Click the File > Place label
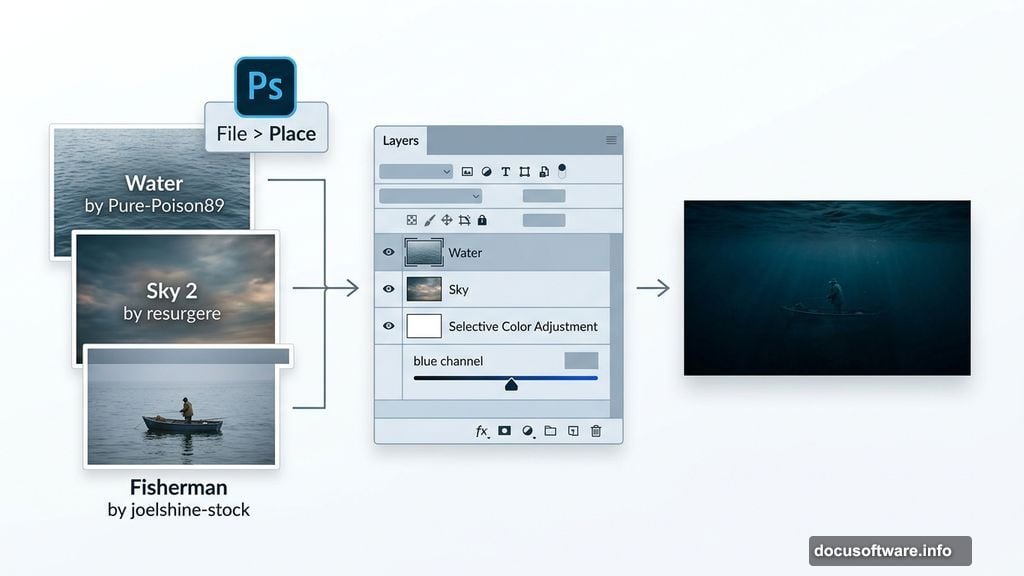The height and width of the screenshot is (576, 1024). pos(266,131)
